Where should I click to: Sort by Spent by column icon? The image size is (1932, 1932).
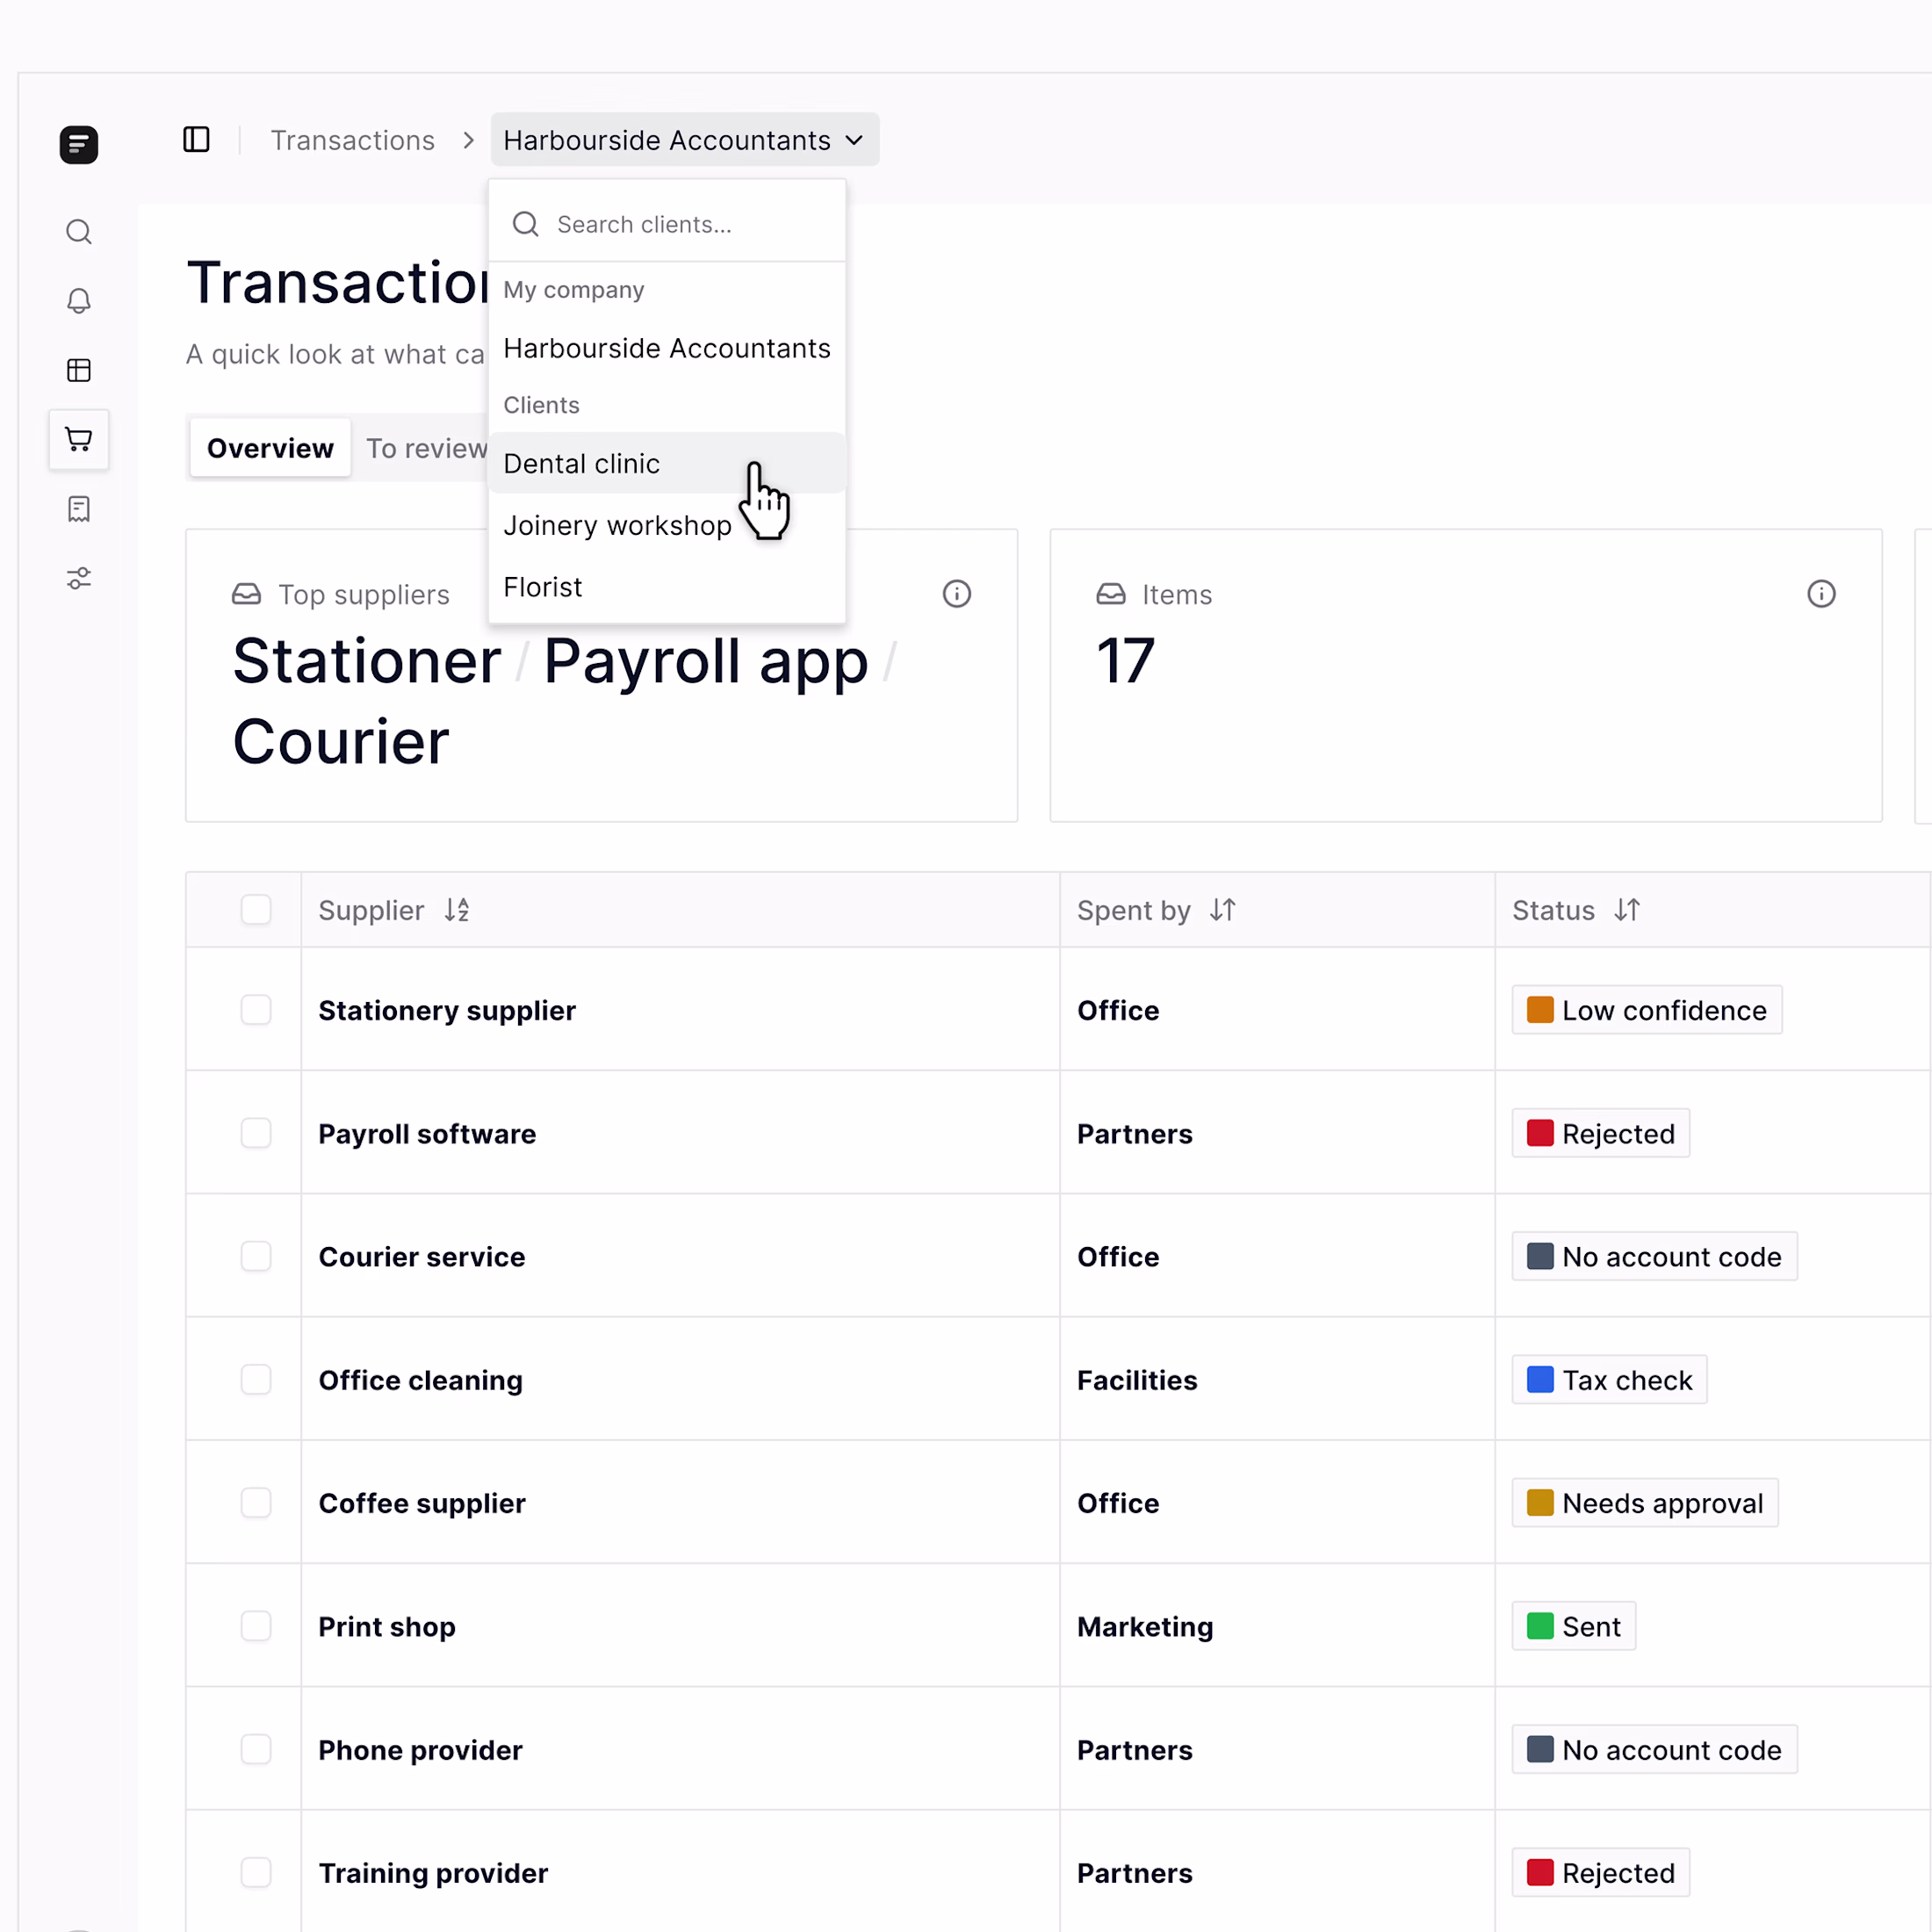(1222, 910)
